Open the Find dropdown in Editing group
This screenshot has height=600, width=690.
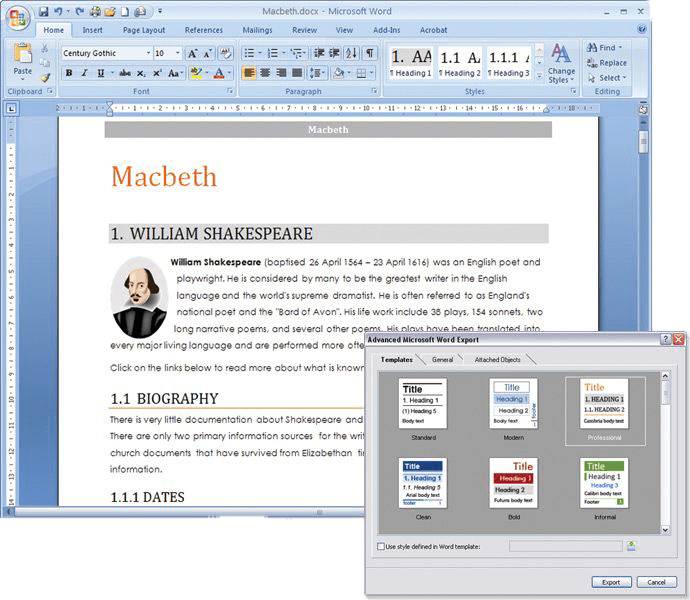click(606, 48)
